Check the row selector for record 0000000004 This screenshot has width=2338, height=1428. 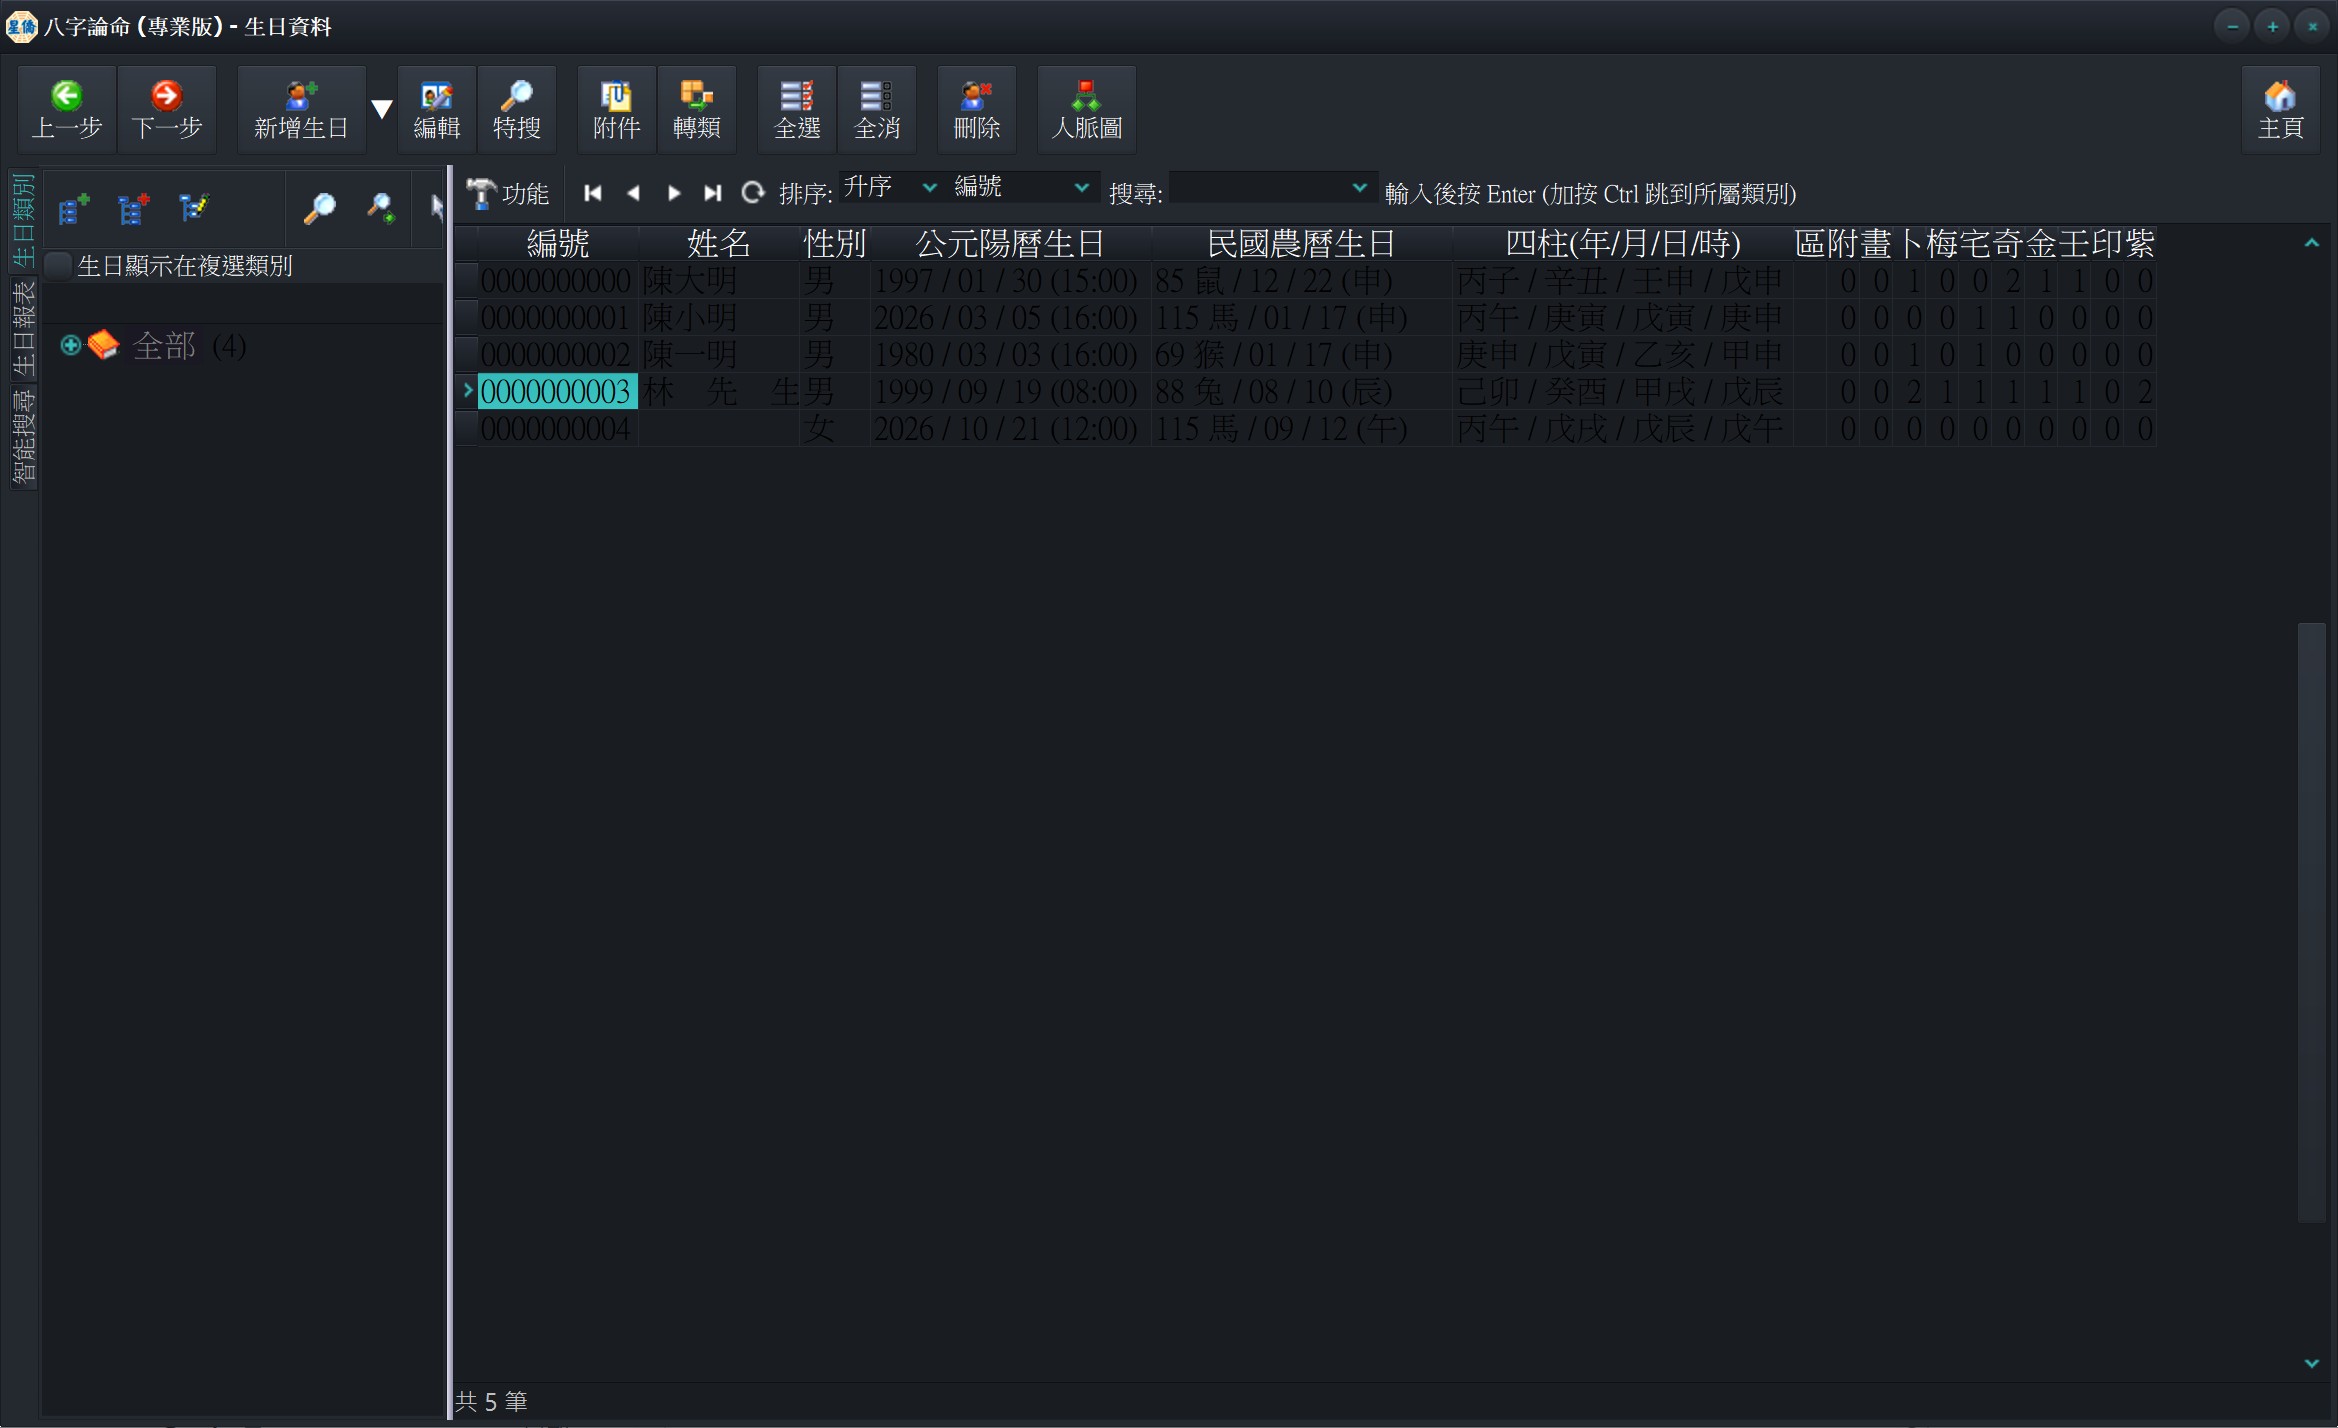466,428
